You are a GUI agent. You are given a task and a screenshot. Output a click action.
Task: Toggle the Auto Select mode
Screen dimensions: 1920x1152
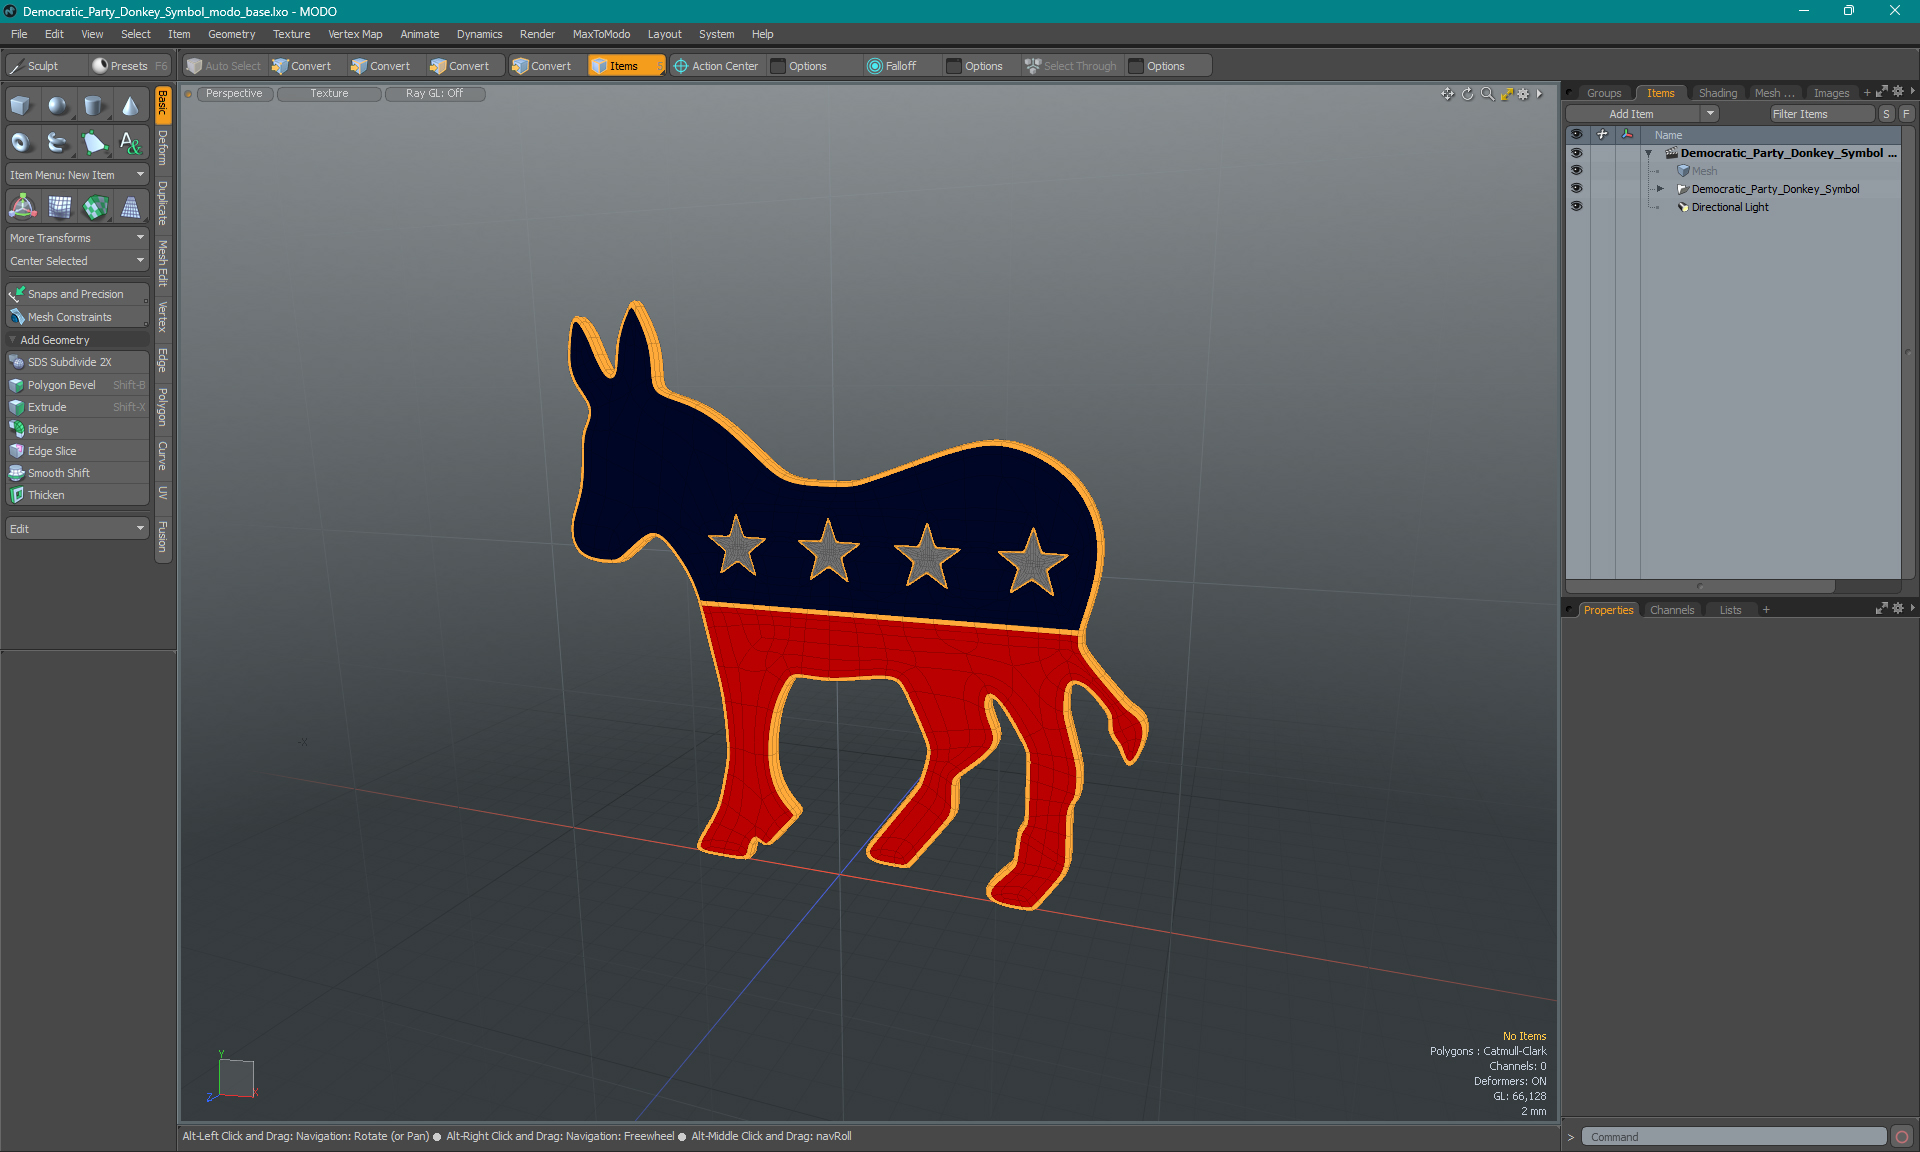tap(224, 66)
